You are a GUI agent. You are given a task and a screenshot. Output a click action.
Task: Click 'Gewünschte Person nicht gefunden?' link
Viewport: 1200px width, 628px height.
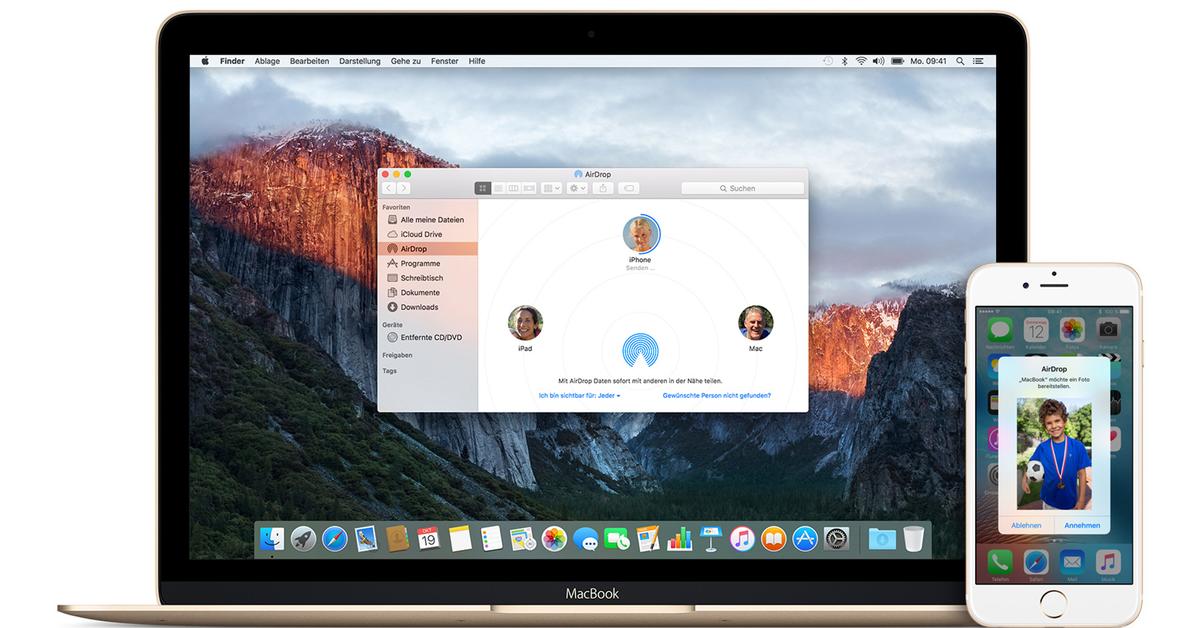click(716, 396)
